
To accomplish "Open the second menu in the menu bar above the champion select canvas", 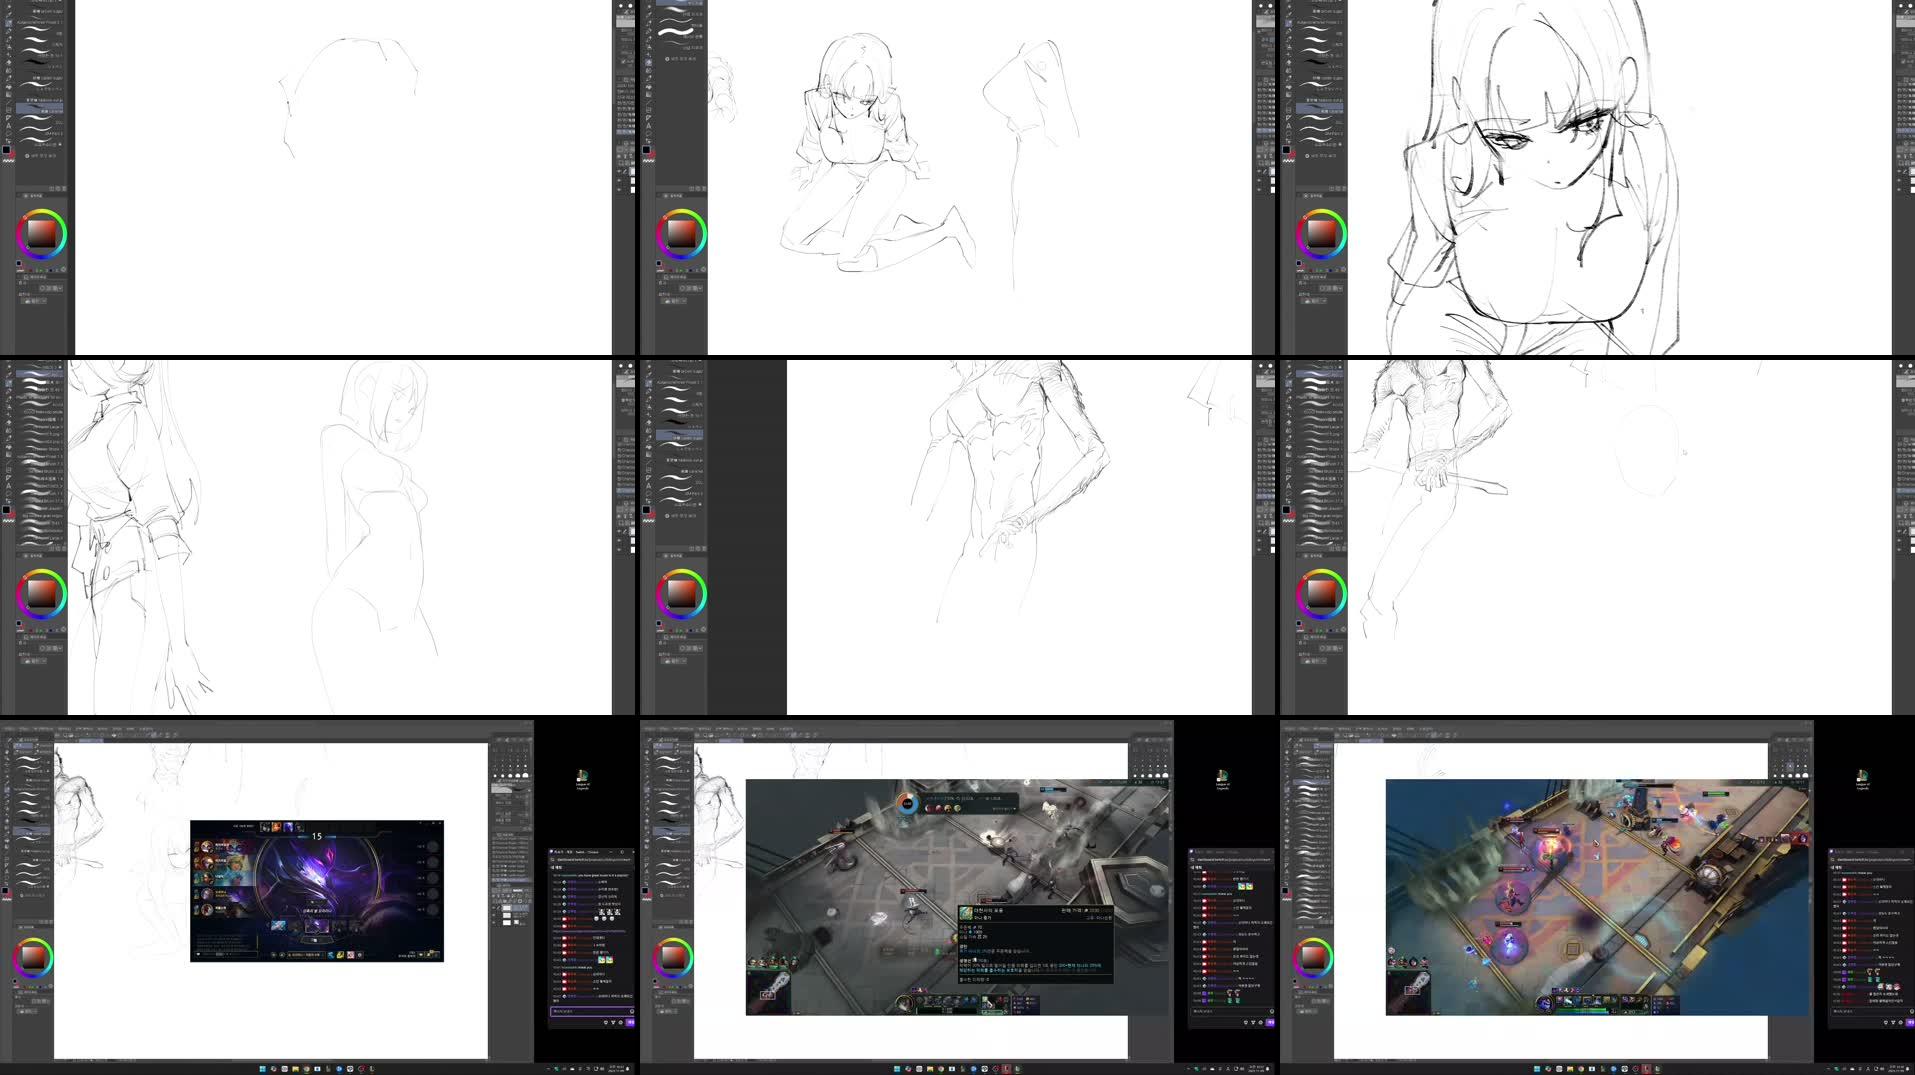I will (25, 729).
